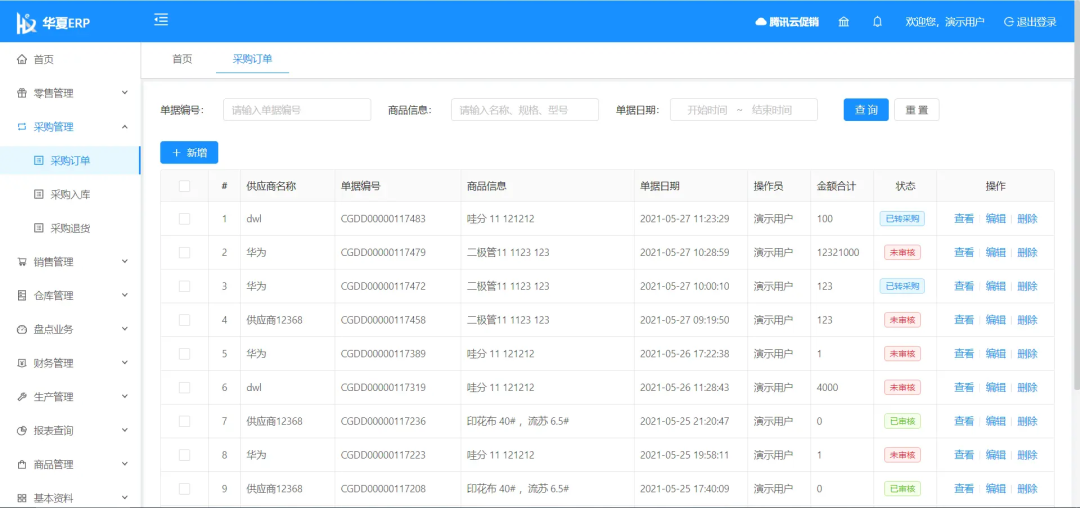Click the profile icon beside 采购订单 in sidebar
Image resolution: width=1080 pixels, height=508 pixels.
[39, 160]
